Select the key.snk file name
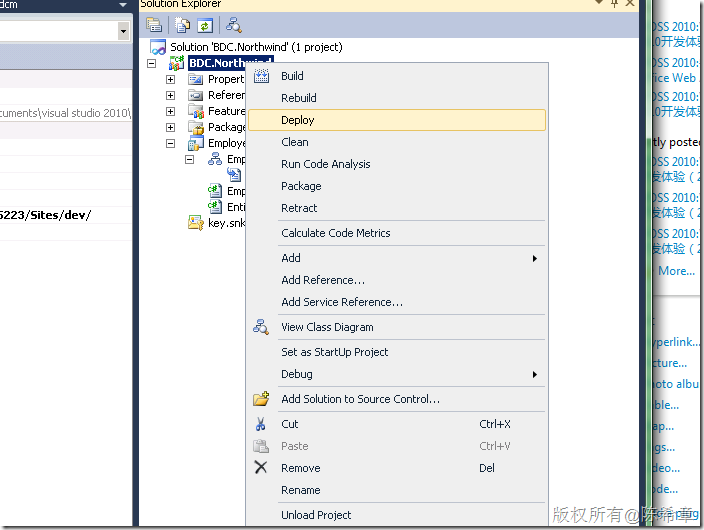Screen dimensions: 704x530 [227, 223]
